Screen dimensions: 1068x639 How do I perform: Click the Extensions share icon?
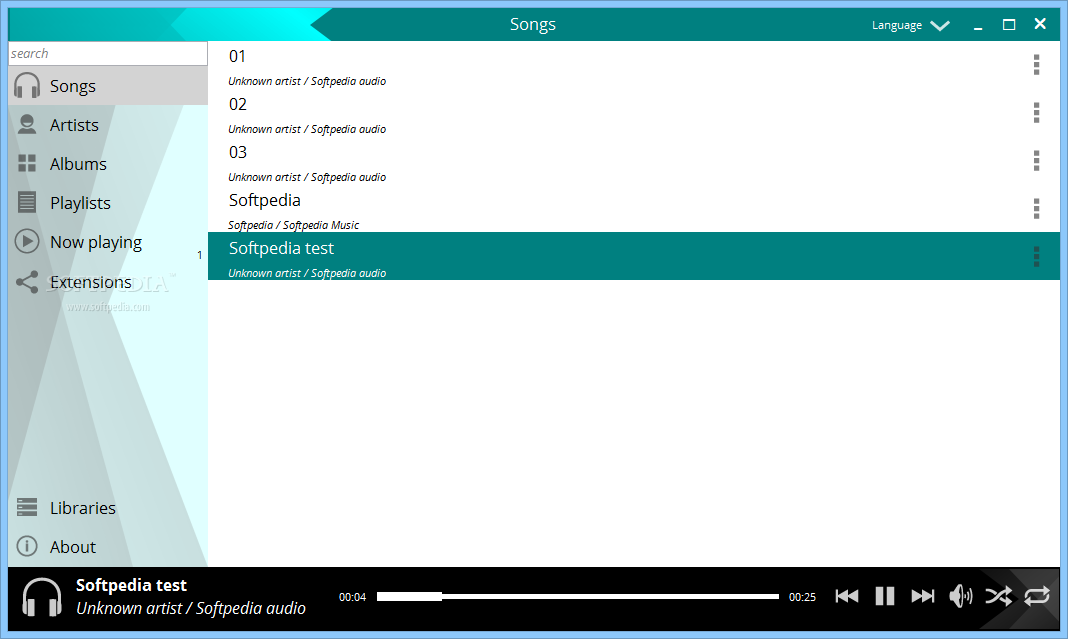pyautogui.click(x=27, y=282)
